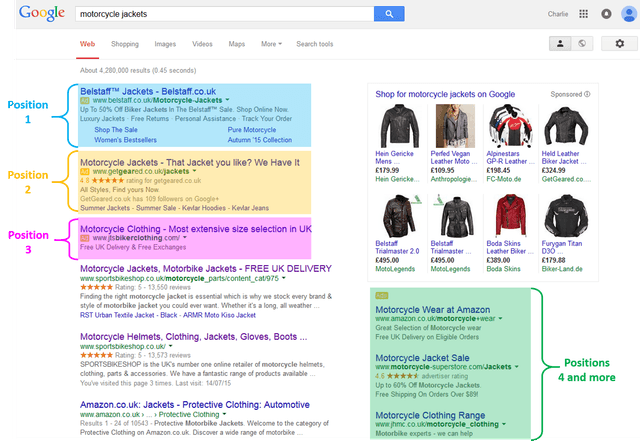Open Search tools
The image size is (640, 441).
[315, 44]
